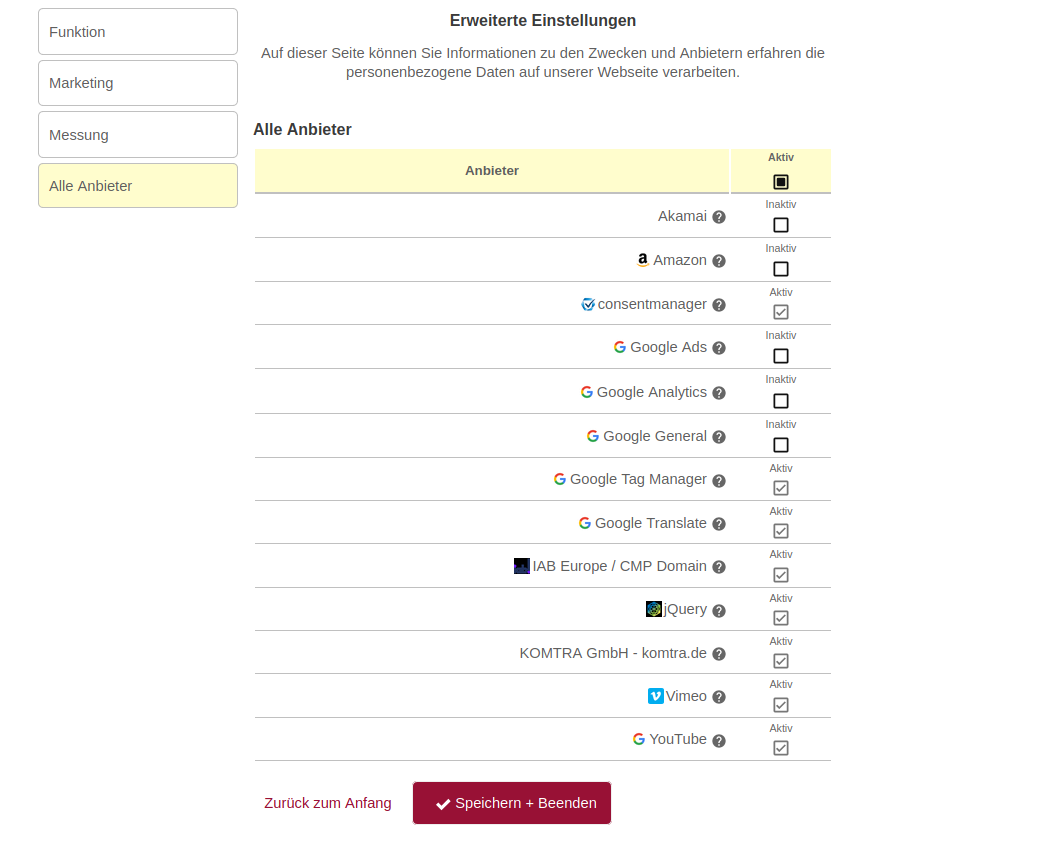The image size is (1045, 866).
Task: Activate the Amazon provider checkbox
Action: [x=781, y=269]
